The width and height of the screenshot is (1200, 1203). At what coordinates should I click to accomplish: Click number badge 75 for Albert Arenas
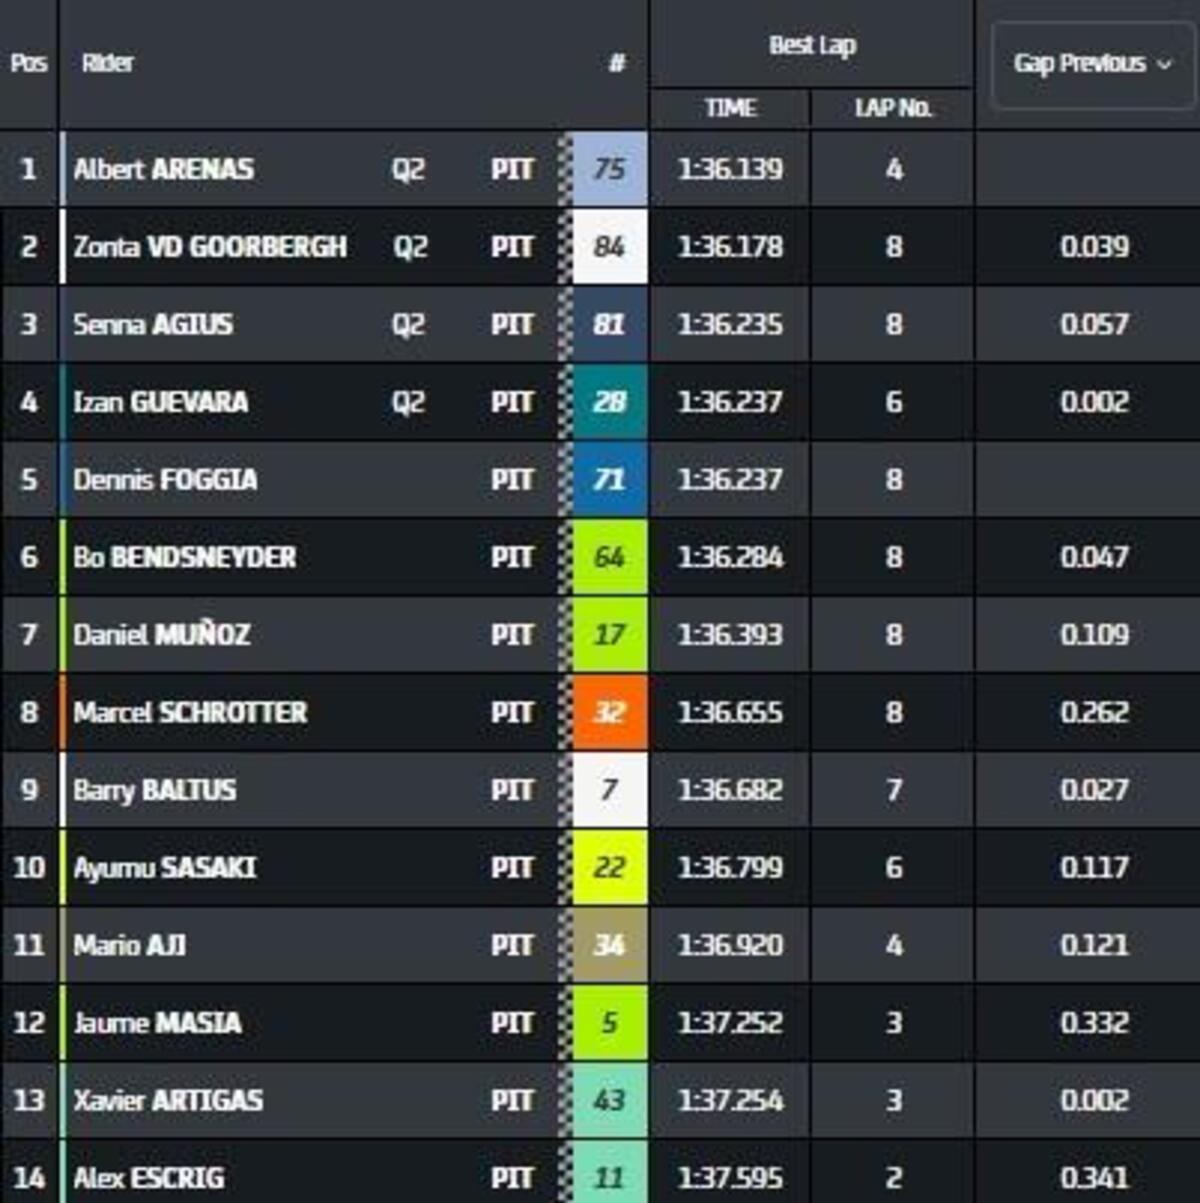[609, 169]
